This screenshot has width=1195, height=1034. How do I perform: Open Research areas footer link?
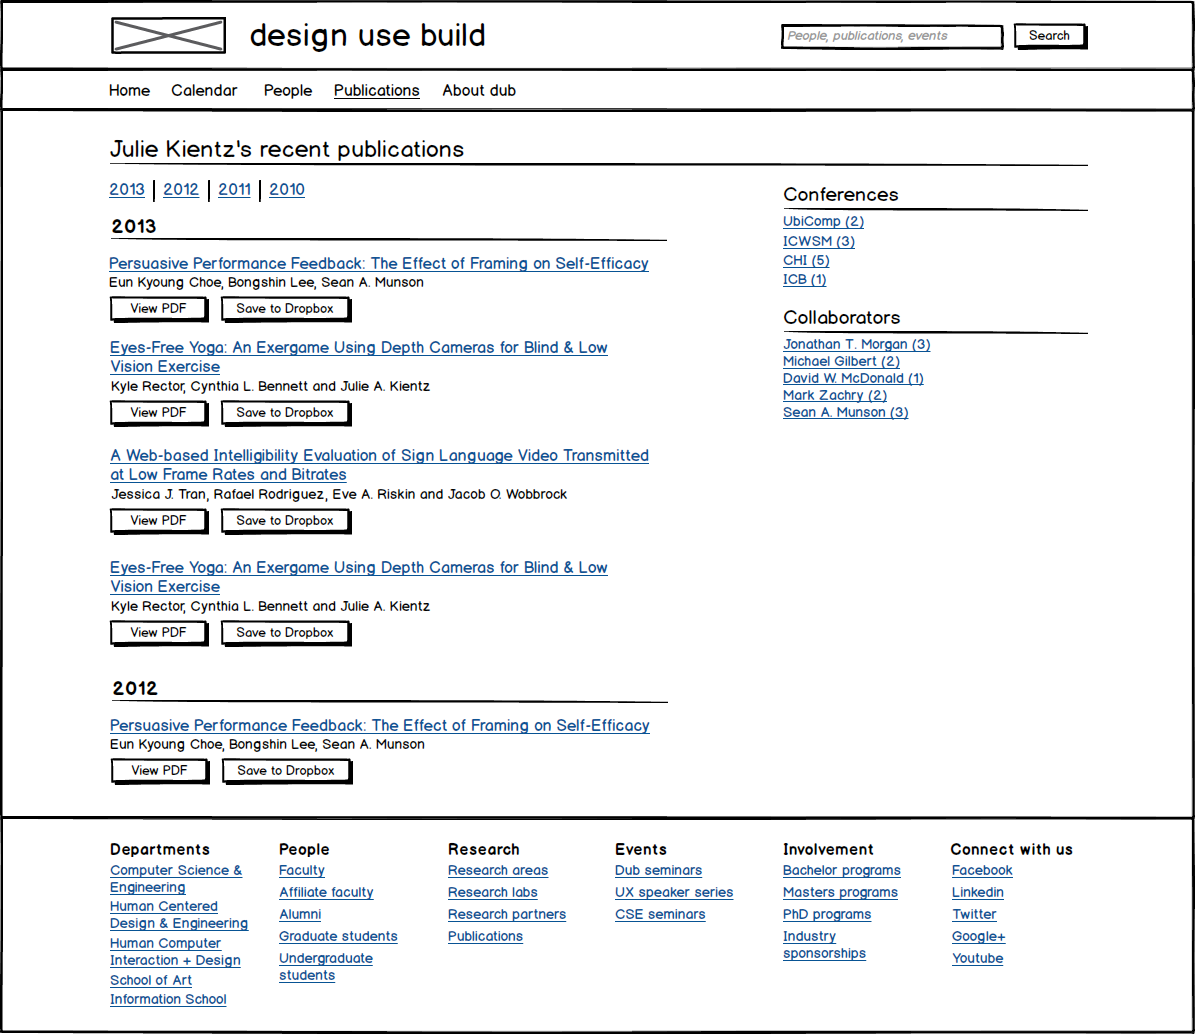coord(498,870)
